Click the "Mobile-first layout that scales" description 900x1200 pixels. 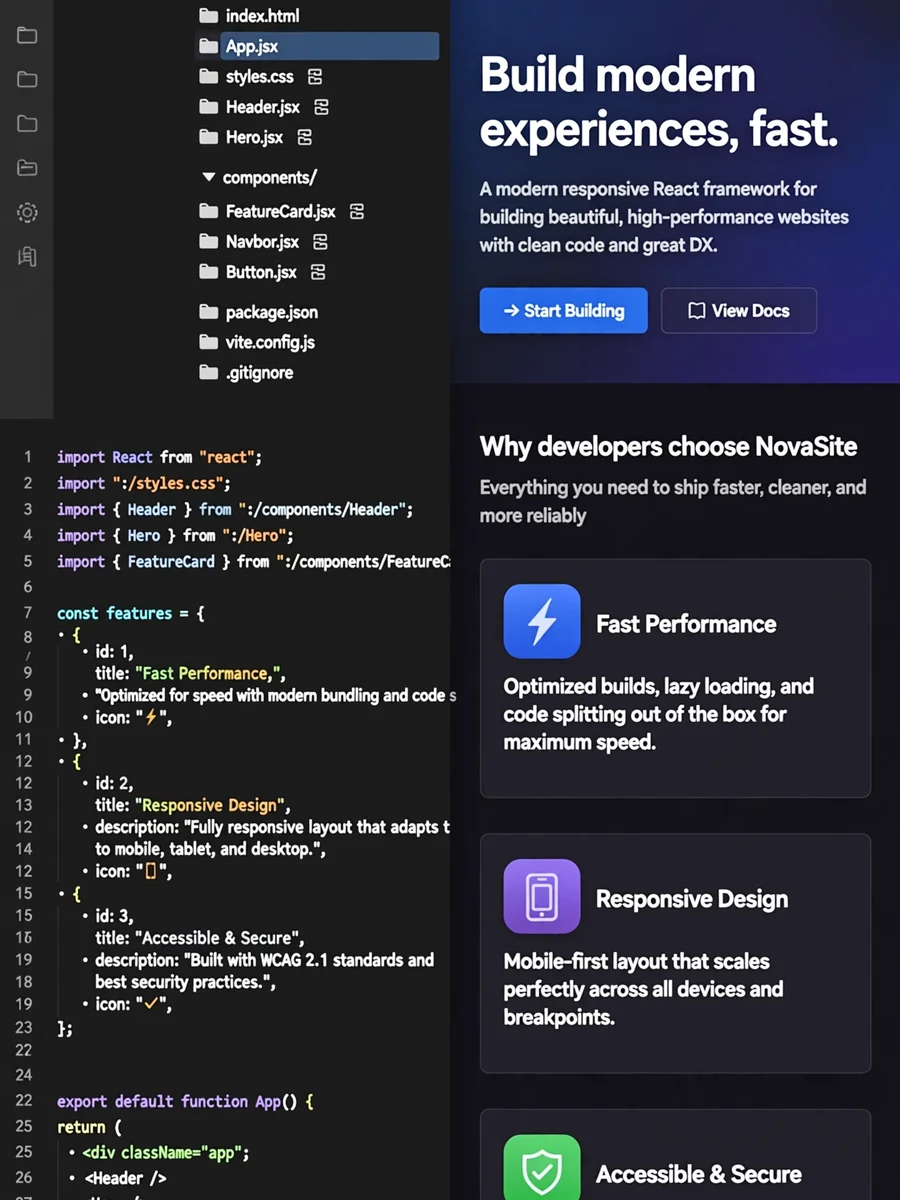pyautogui.click(x=643, y=989)
